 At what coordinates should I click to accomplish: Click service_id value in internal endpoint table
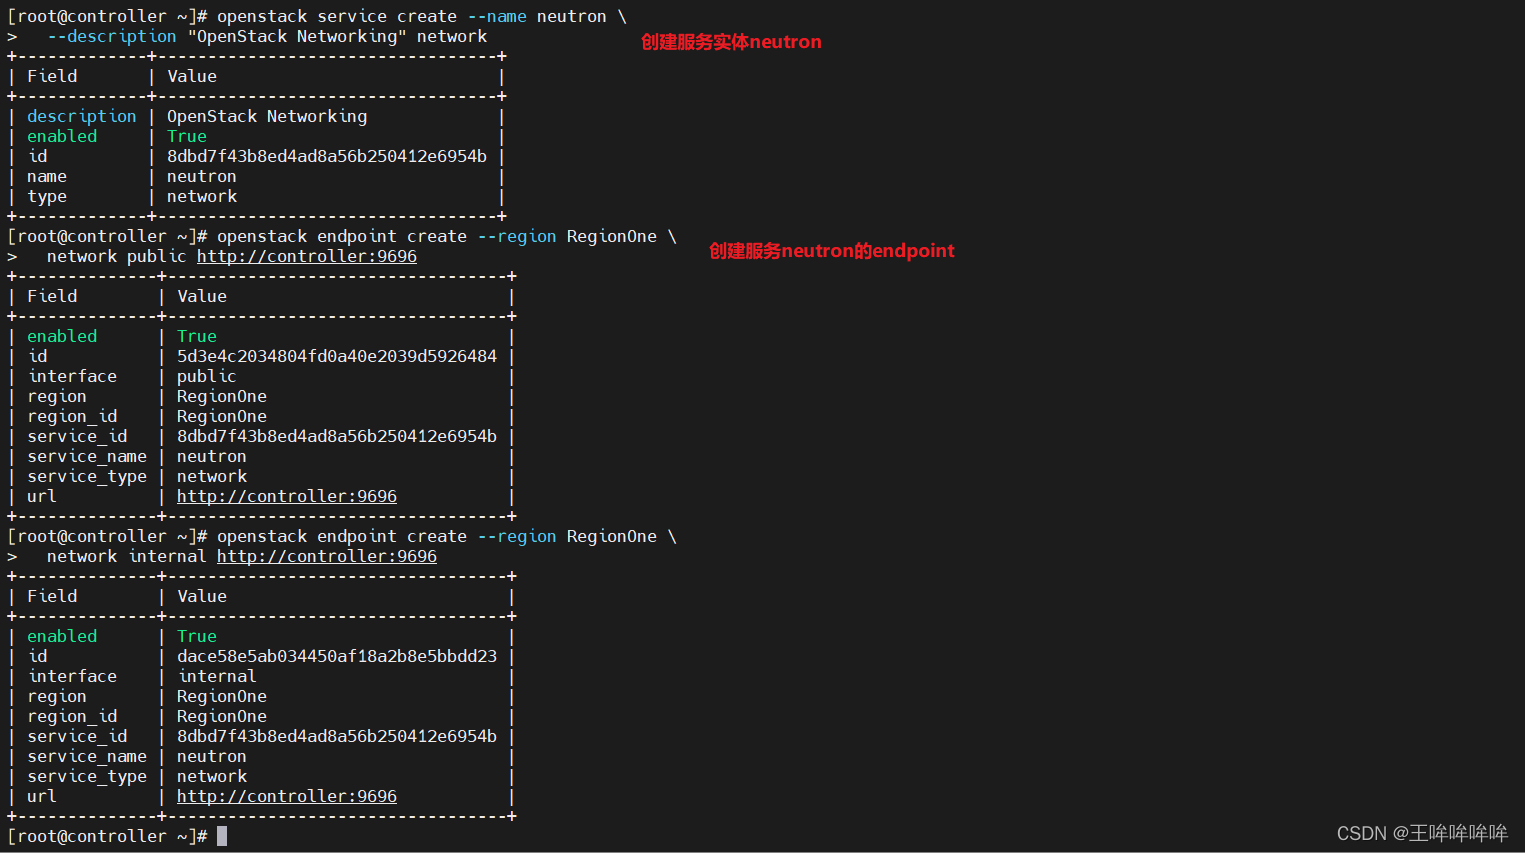[x=337, y=736]
